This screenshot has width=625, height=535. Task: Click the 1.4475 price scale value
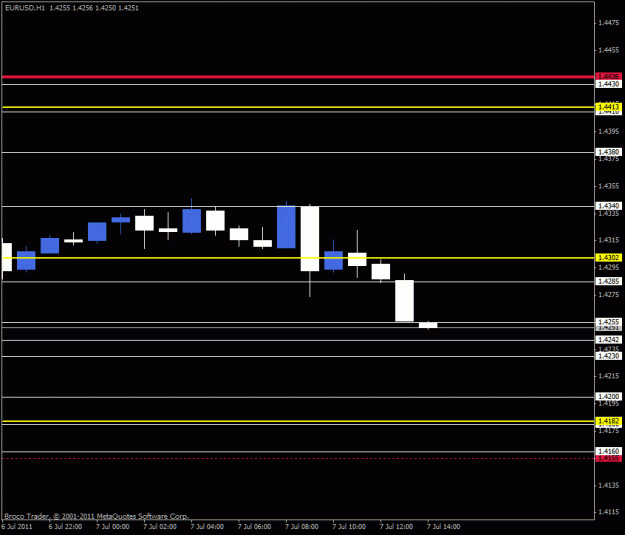(x=609, y=23)
